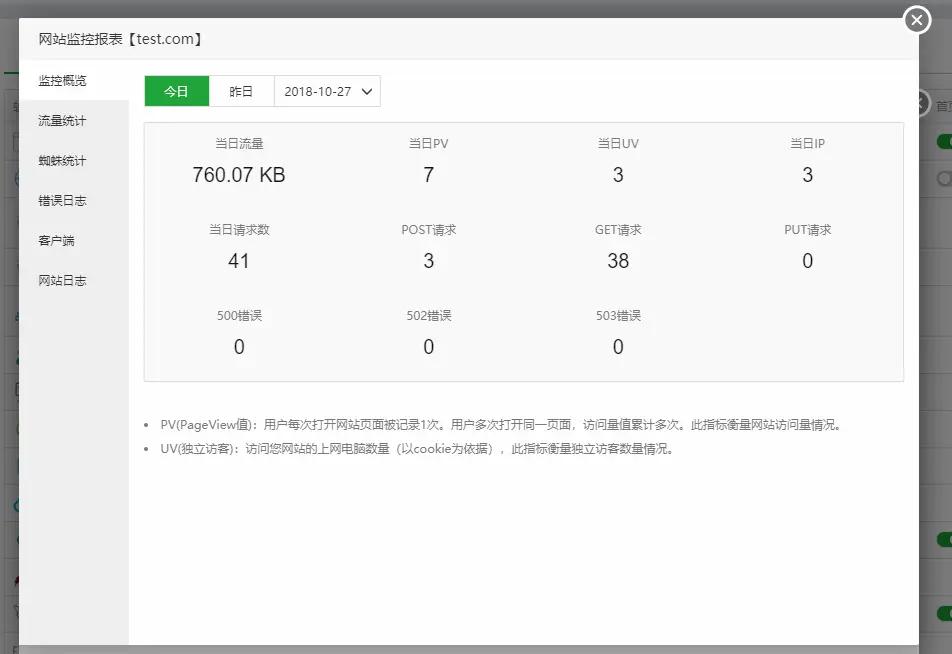Select the green 今日 button
The height and width of the screenshot is (654, 952).
tap(176, 91)
